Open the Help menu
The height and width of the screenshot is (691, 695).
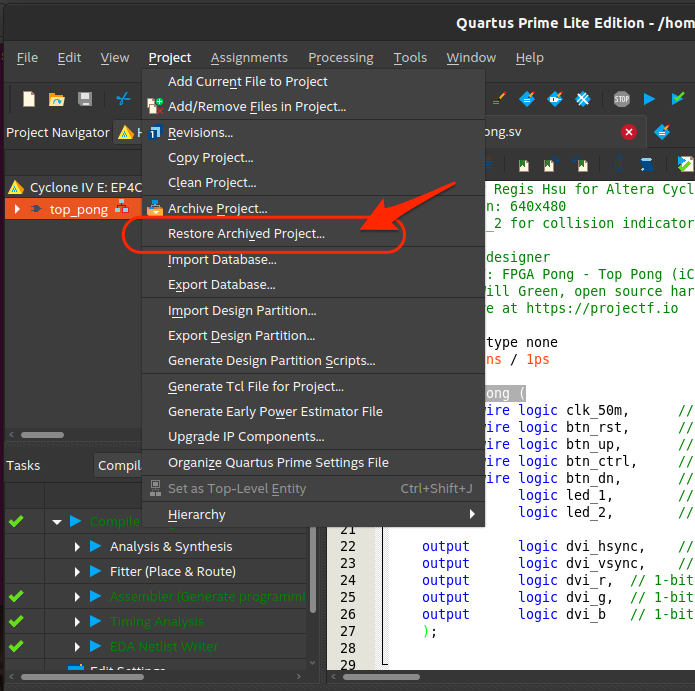tap(530, 58)
